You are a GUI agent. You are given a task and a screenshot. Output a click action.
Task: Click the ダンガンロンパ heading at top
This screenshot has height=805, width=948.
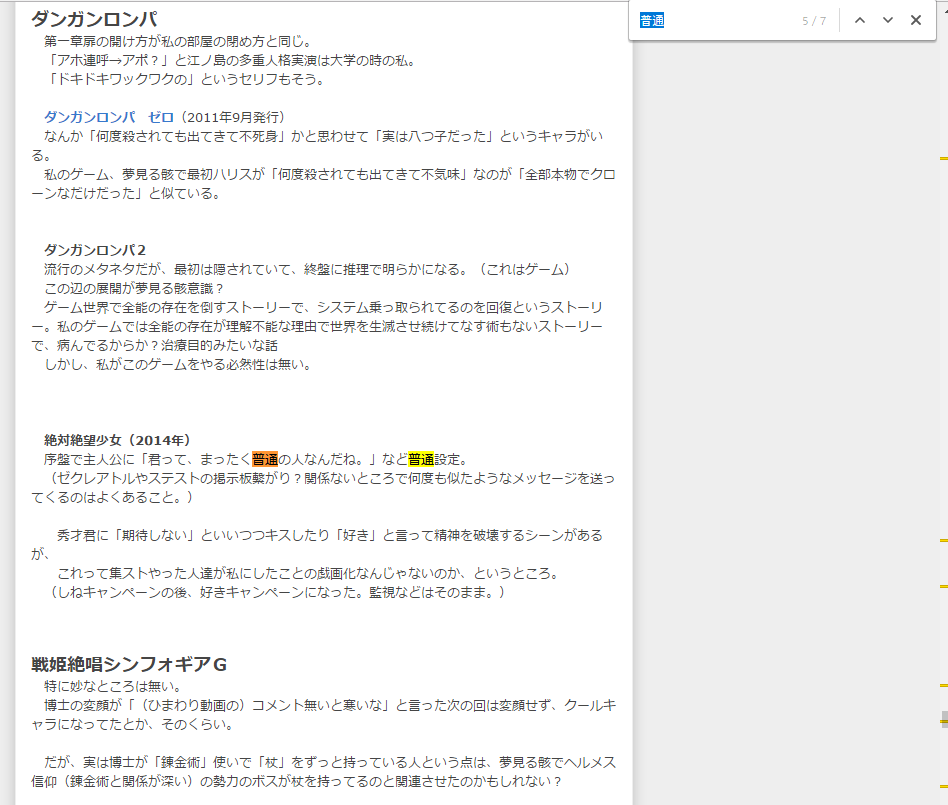(x=94, y=19)
